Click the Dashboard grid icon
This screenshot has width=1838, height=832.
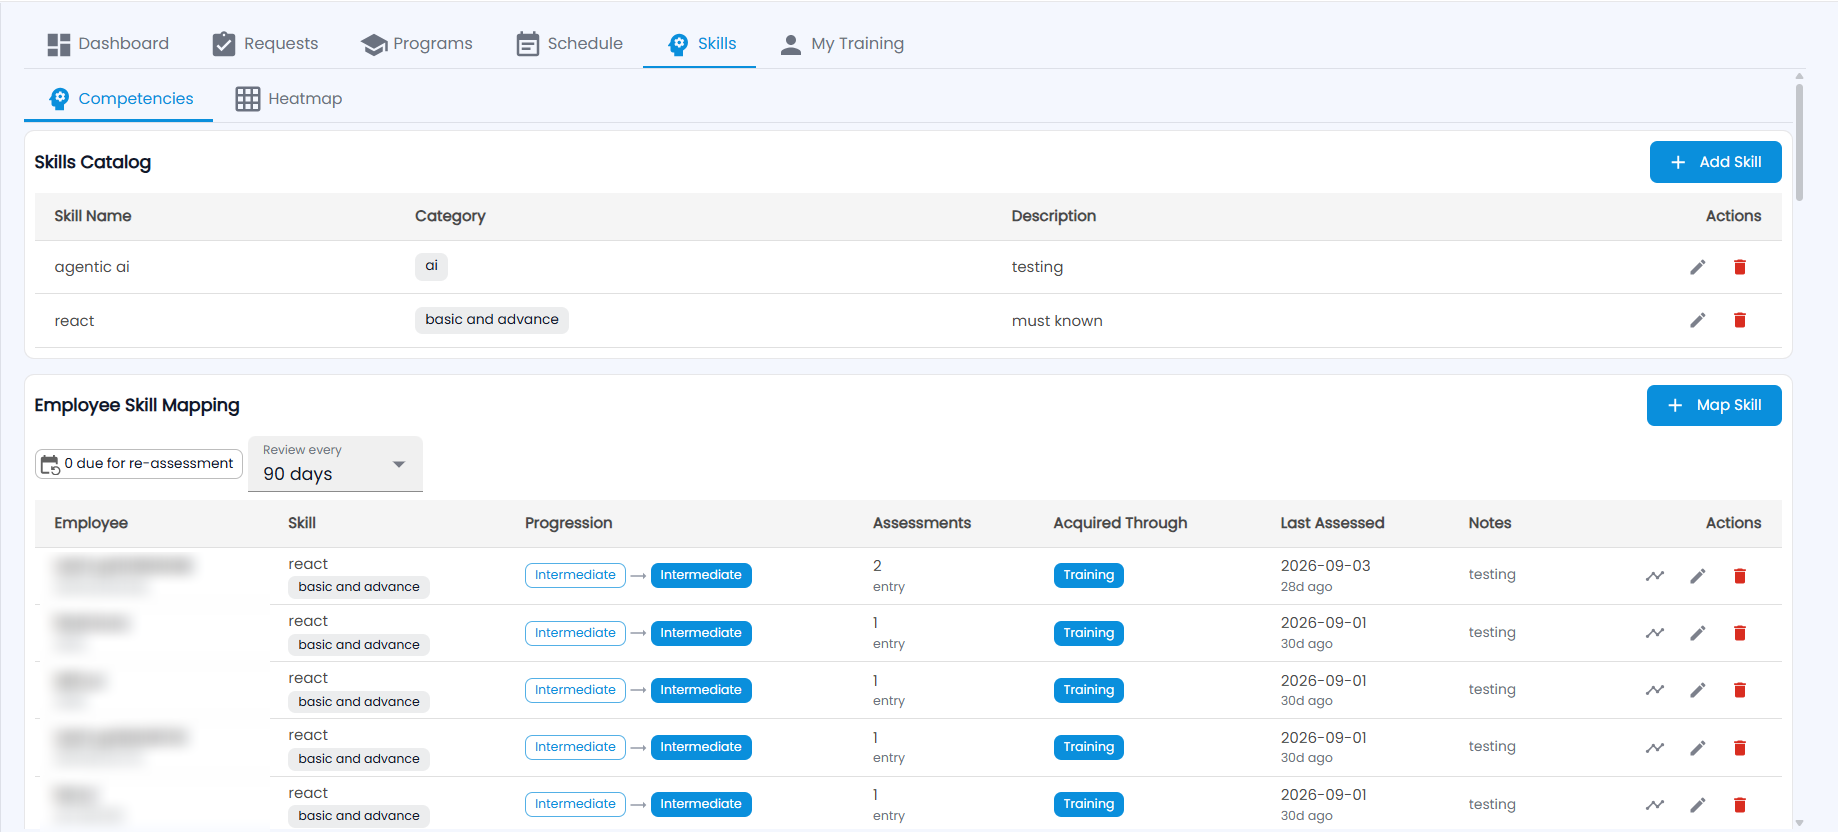point(59,44)
